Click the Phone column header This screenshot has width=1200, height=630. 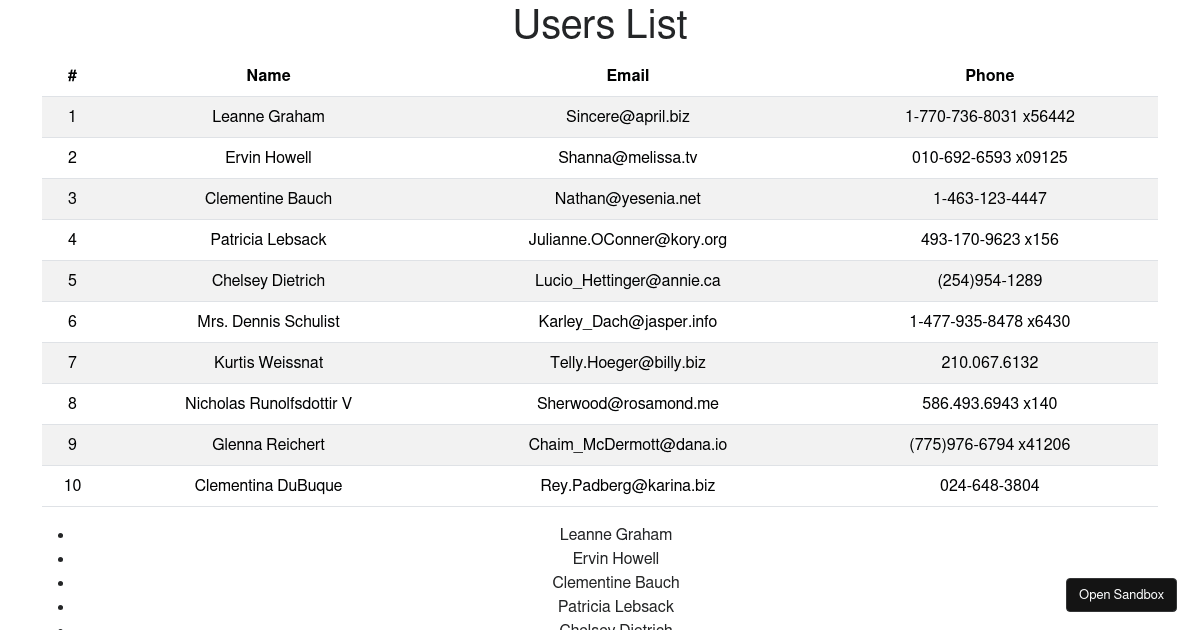[989, 76]
